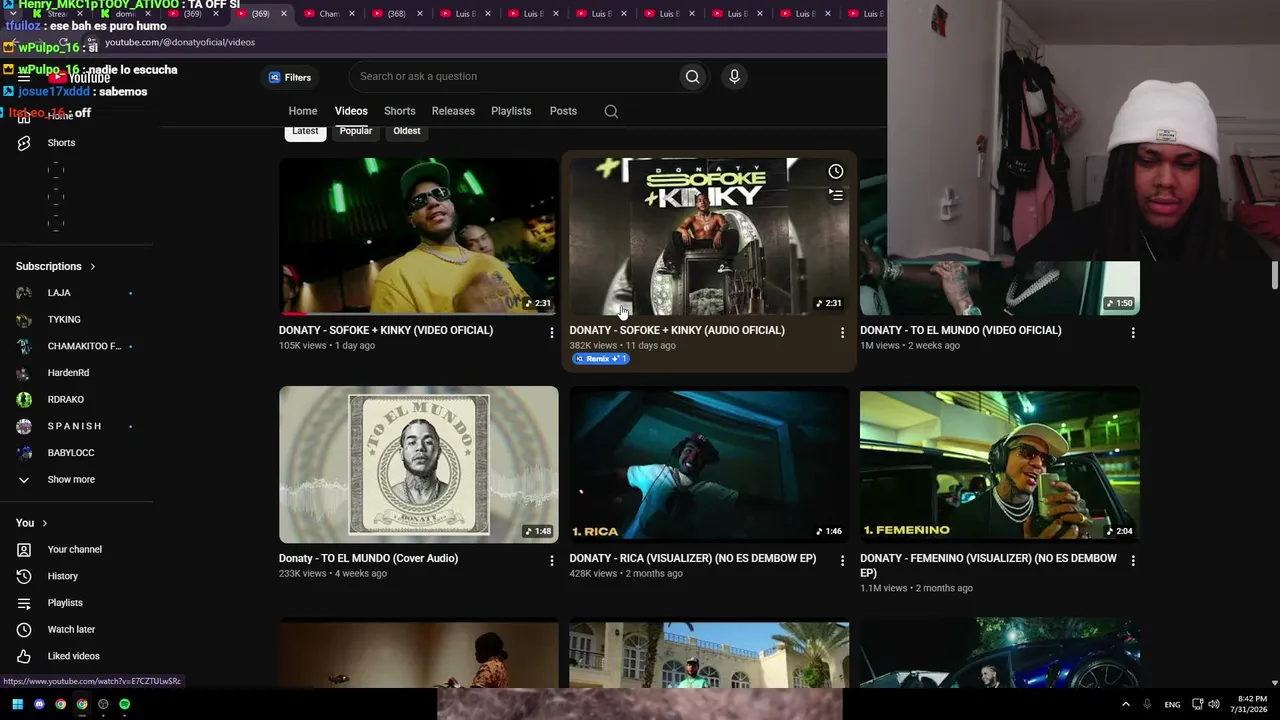Open the Filters button
The height and width of the screenshot is (720, 1280).
point(290,77)
